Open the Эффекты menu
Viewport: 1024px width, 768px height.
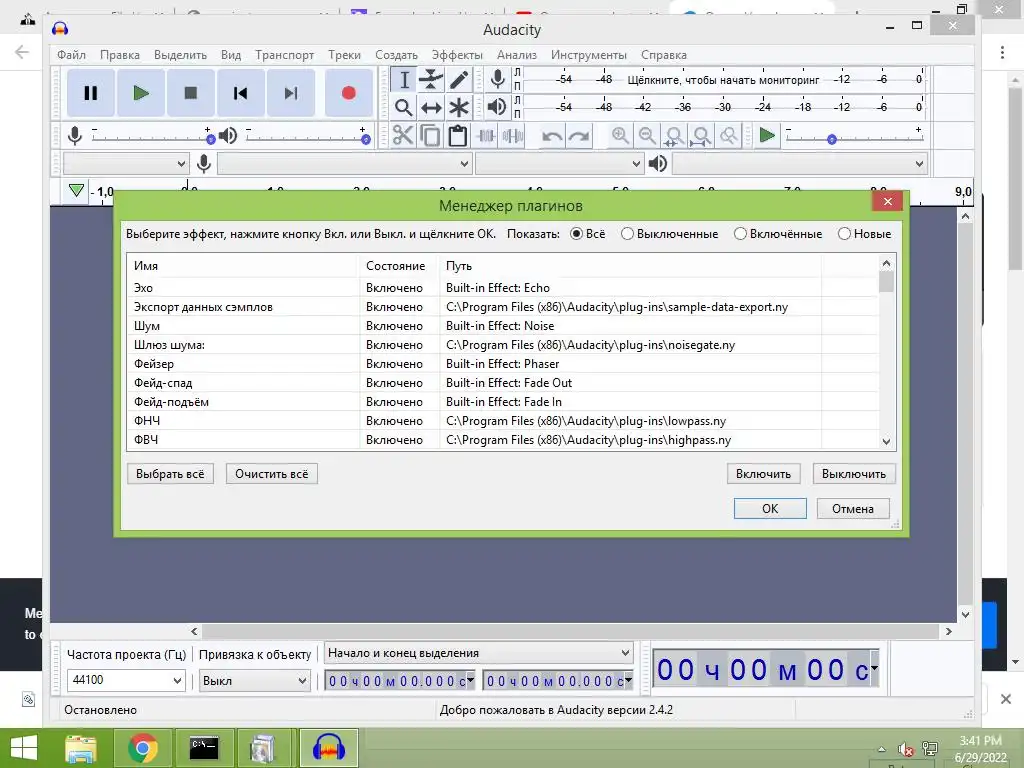tap(457, 55)
